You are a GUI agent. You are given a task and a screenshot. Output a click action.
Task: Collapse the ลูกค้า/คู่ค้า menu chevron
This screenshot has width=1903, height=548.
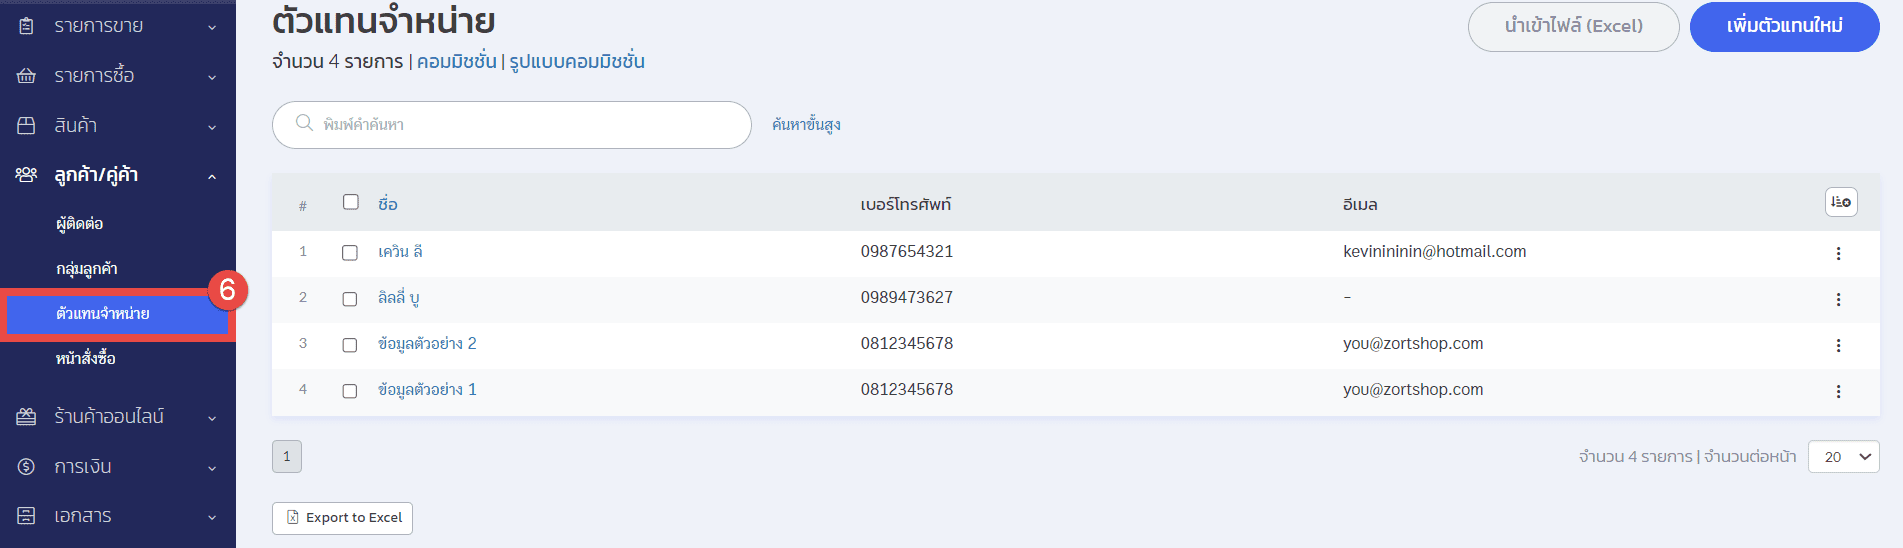212,177
